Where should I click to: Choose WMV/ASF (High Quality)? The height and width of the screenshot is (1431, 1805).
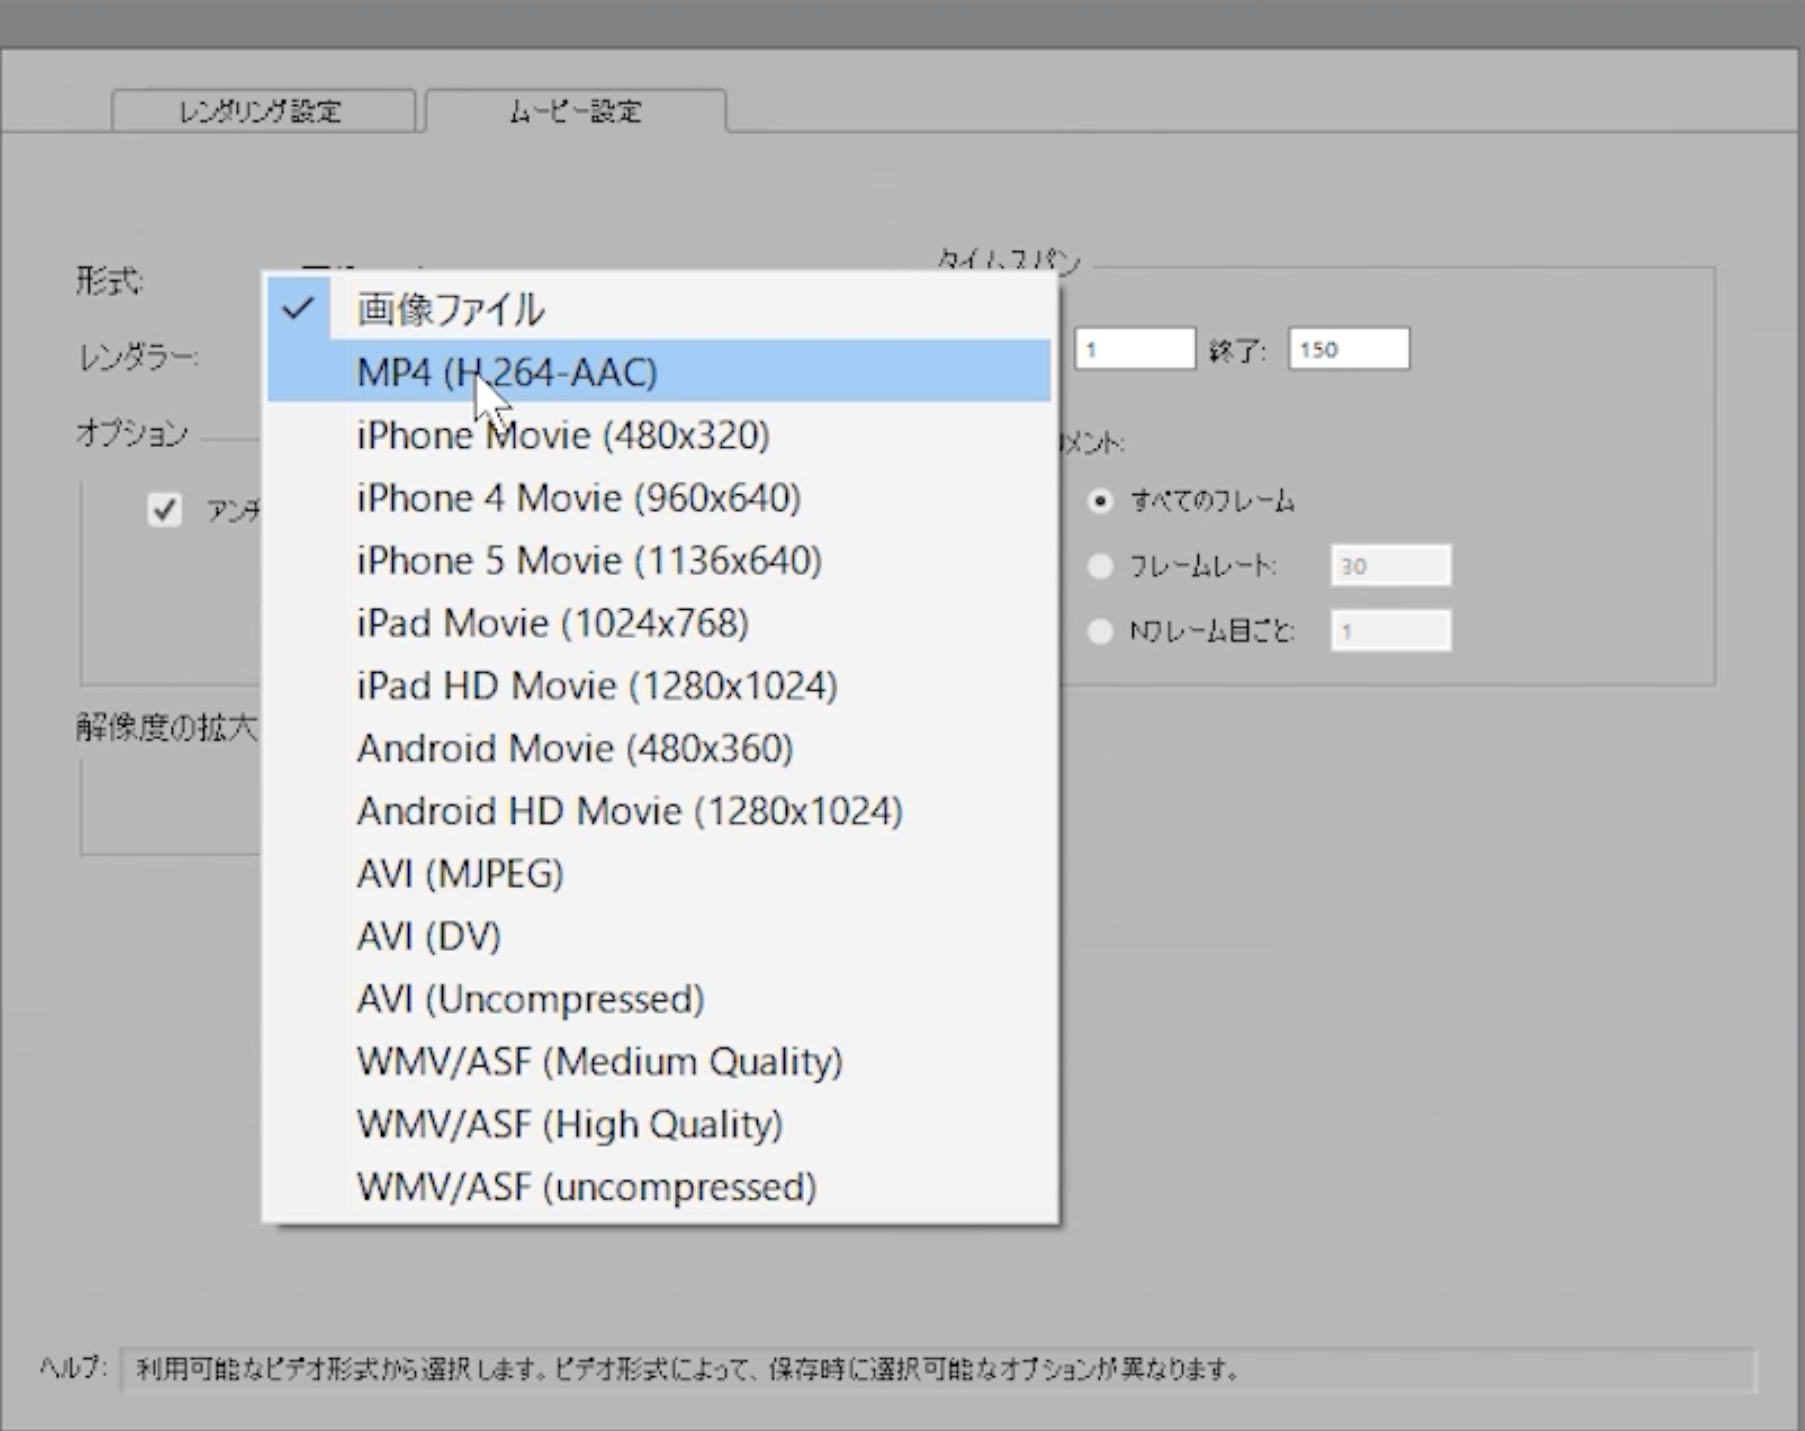[569, 1124]
